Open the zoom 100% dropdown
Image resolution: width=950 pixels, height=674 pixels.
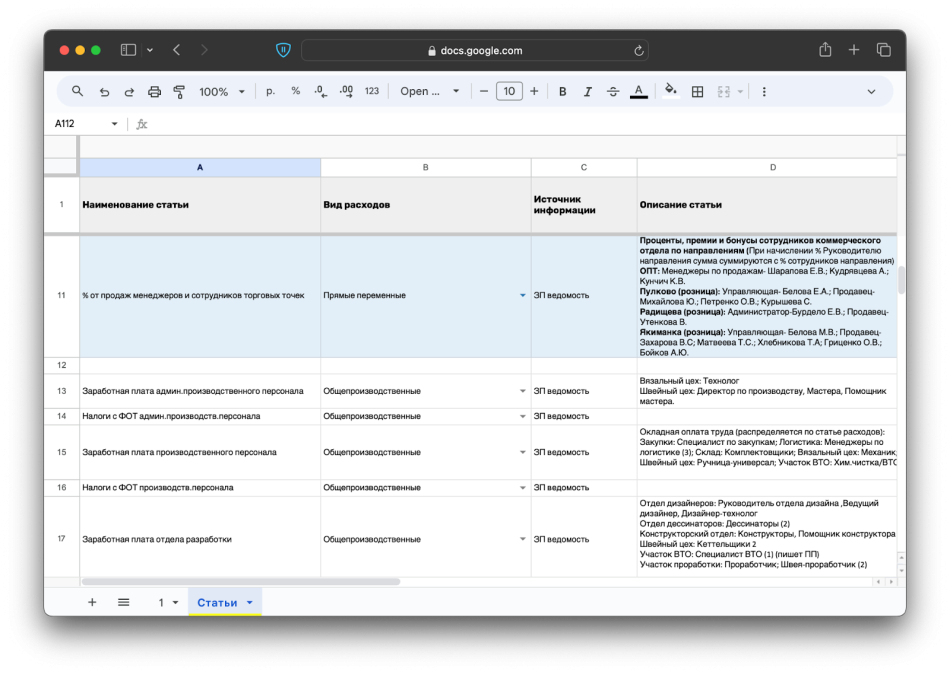tap(221, 91)
